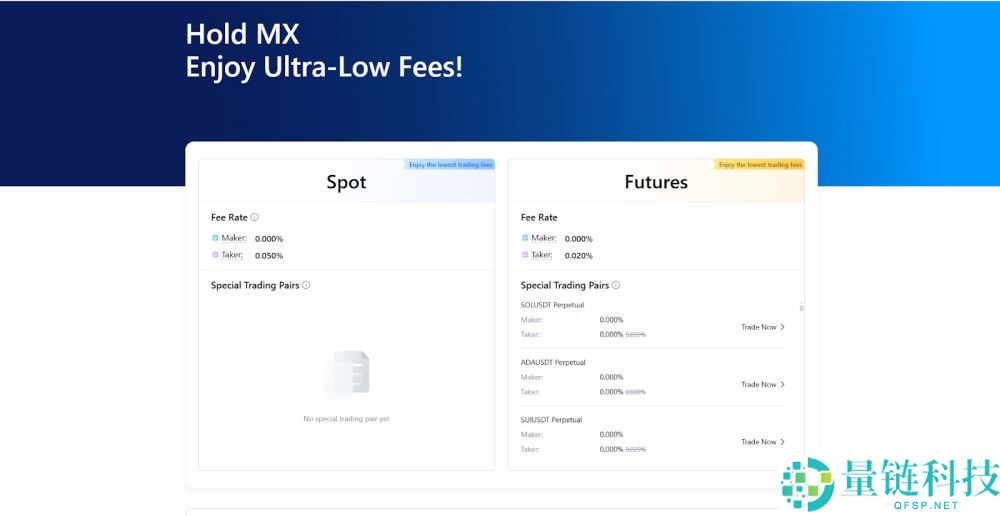Click the yellow lowest trading fees badge on Futures
Image resolution: width=1000 pixels, height=516 pixels.
coord(760,165)
